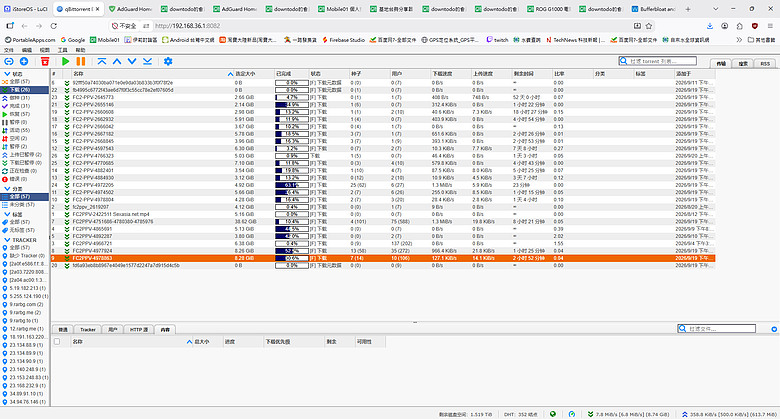Image resolution: width=780 pixels, height=419 pixels.
Task: Click the add torrent link chain icon
Action: 8,61
